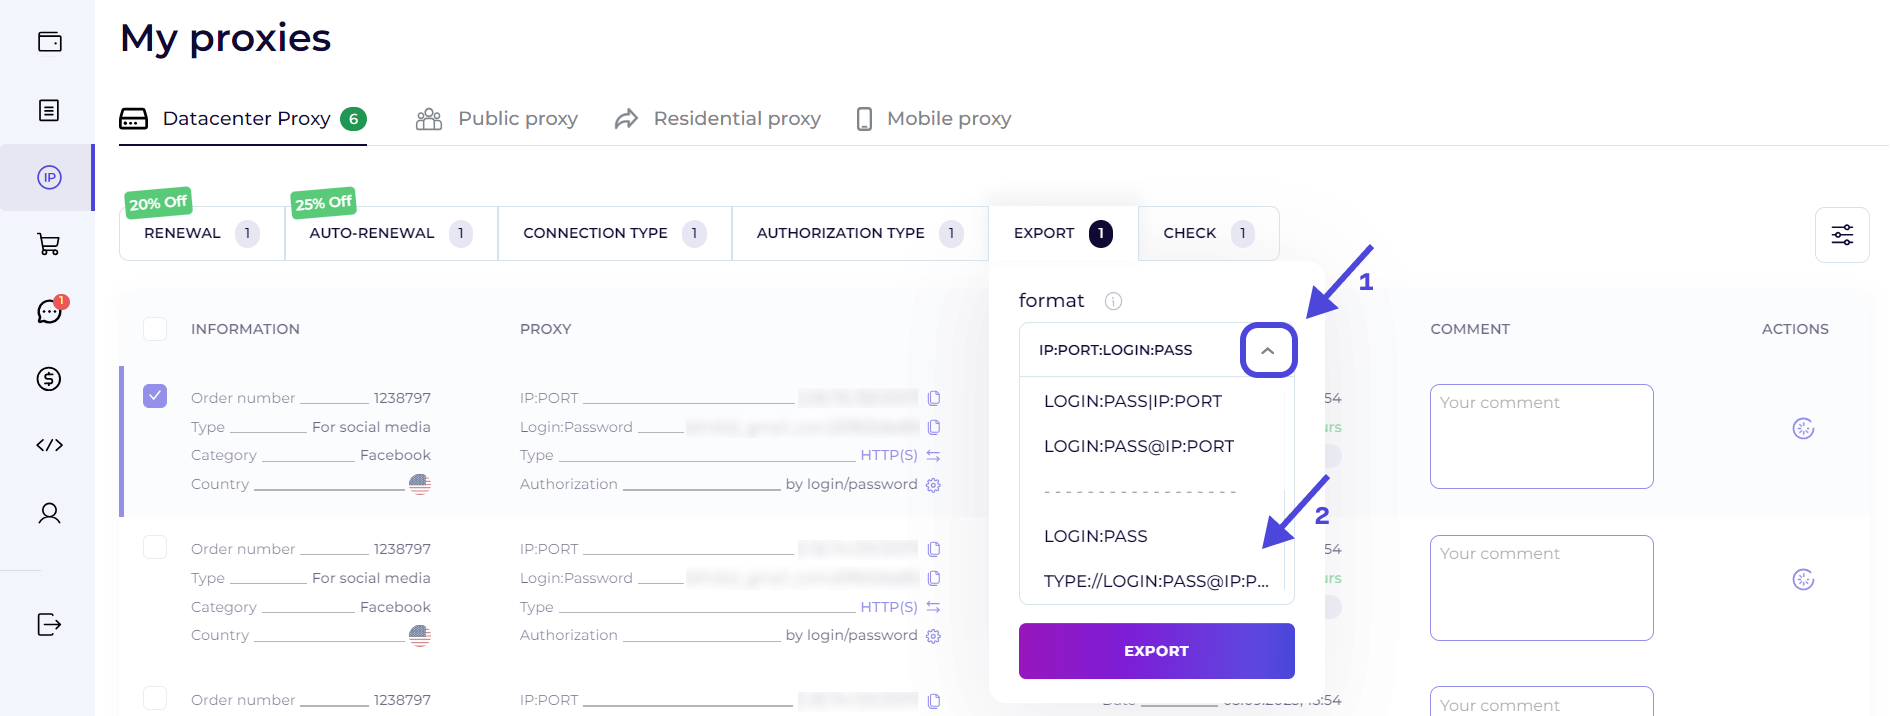Click the 25% Off badge on AUTO-RENEWAL
1890x716 pixels.
[323, 203]
